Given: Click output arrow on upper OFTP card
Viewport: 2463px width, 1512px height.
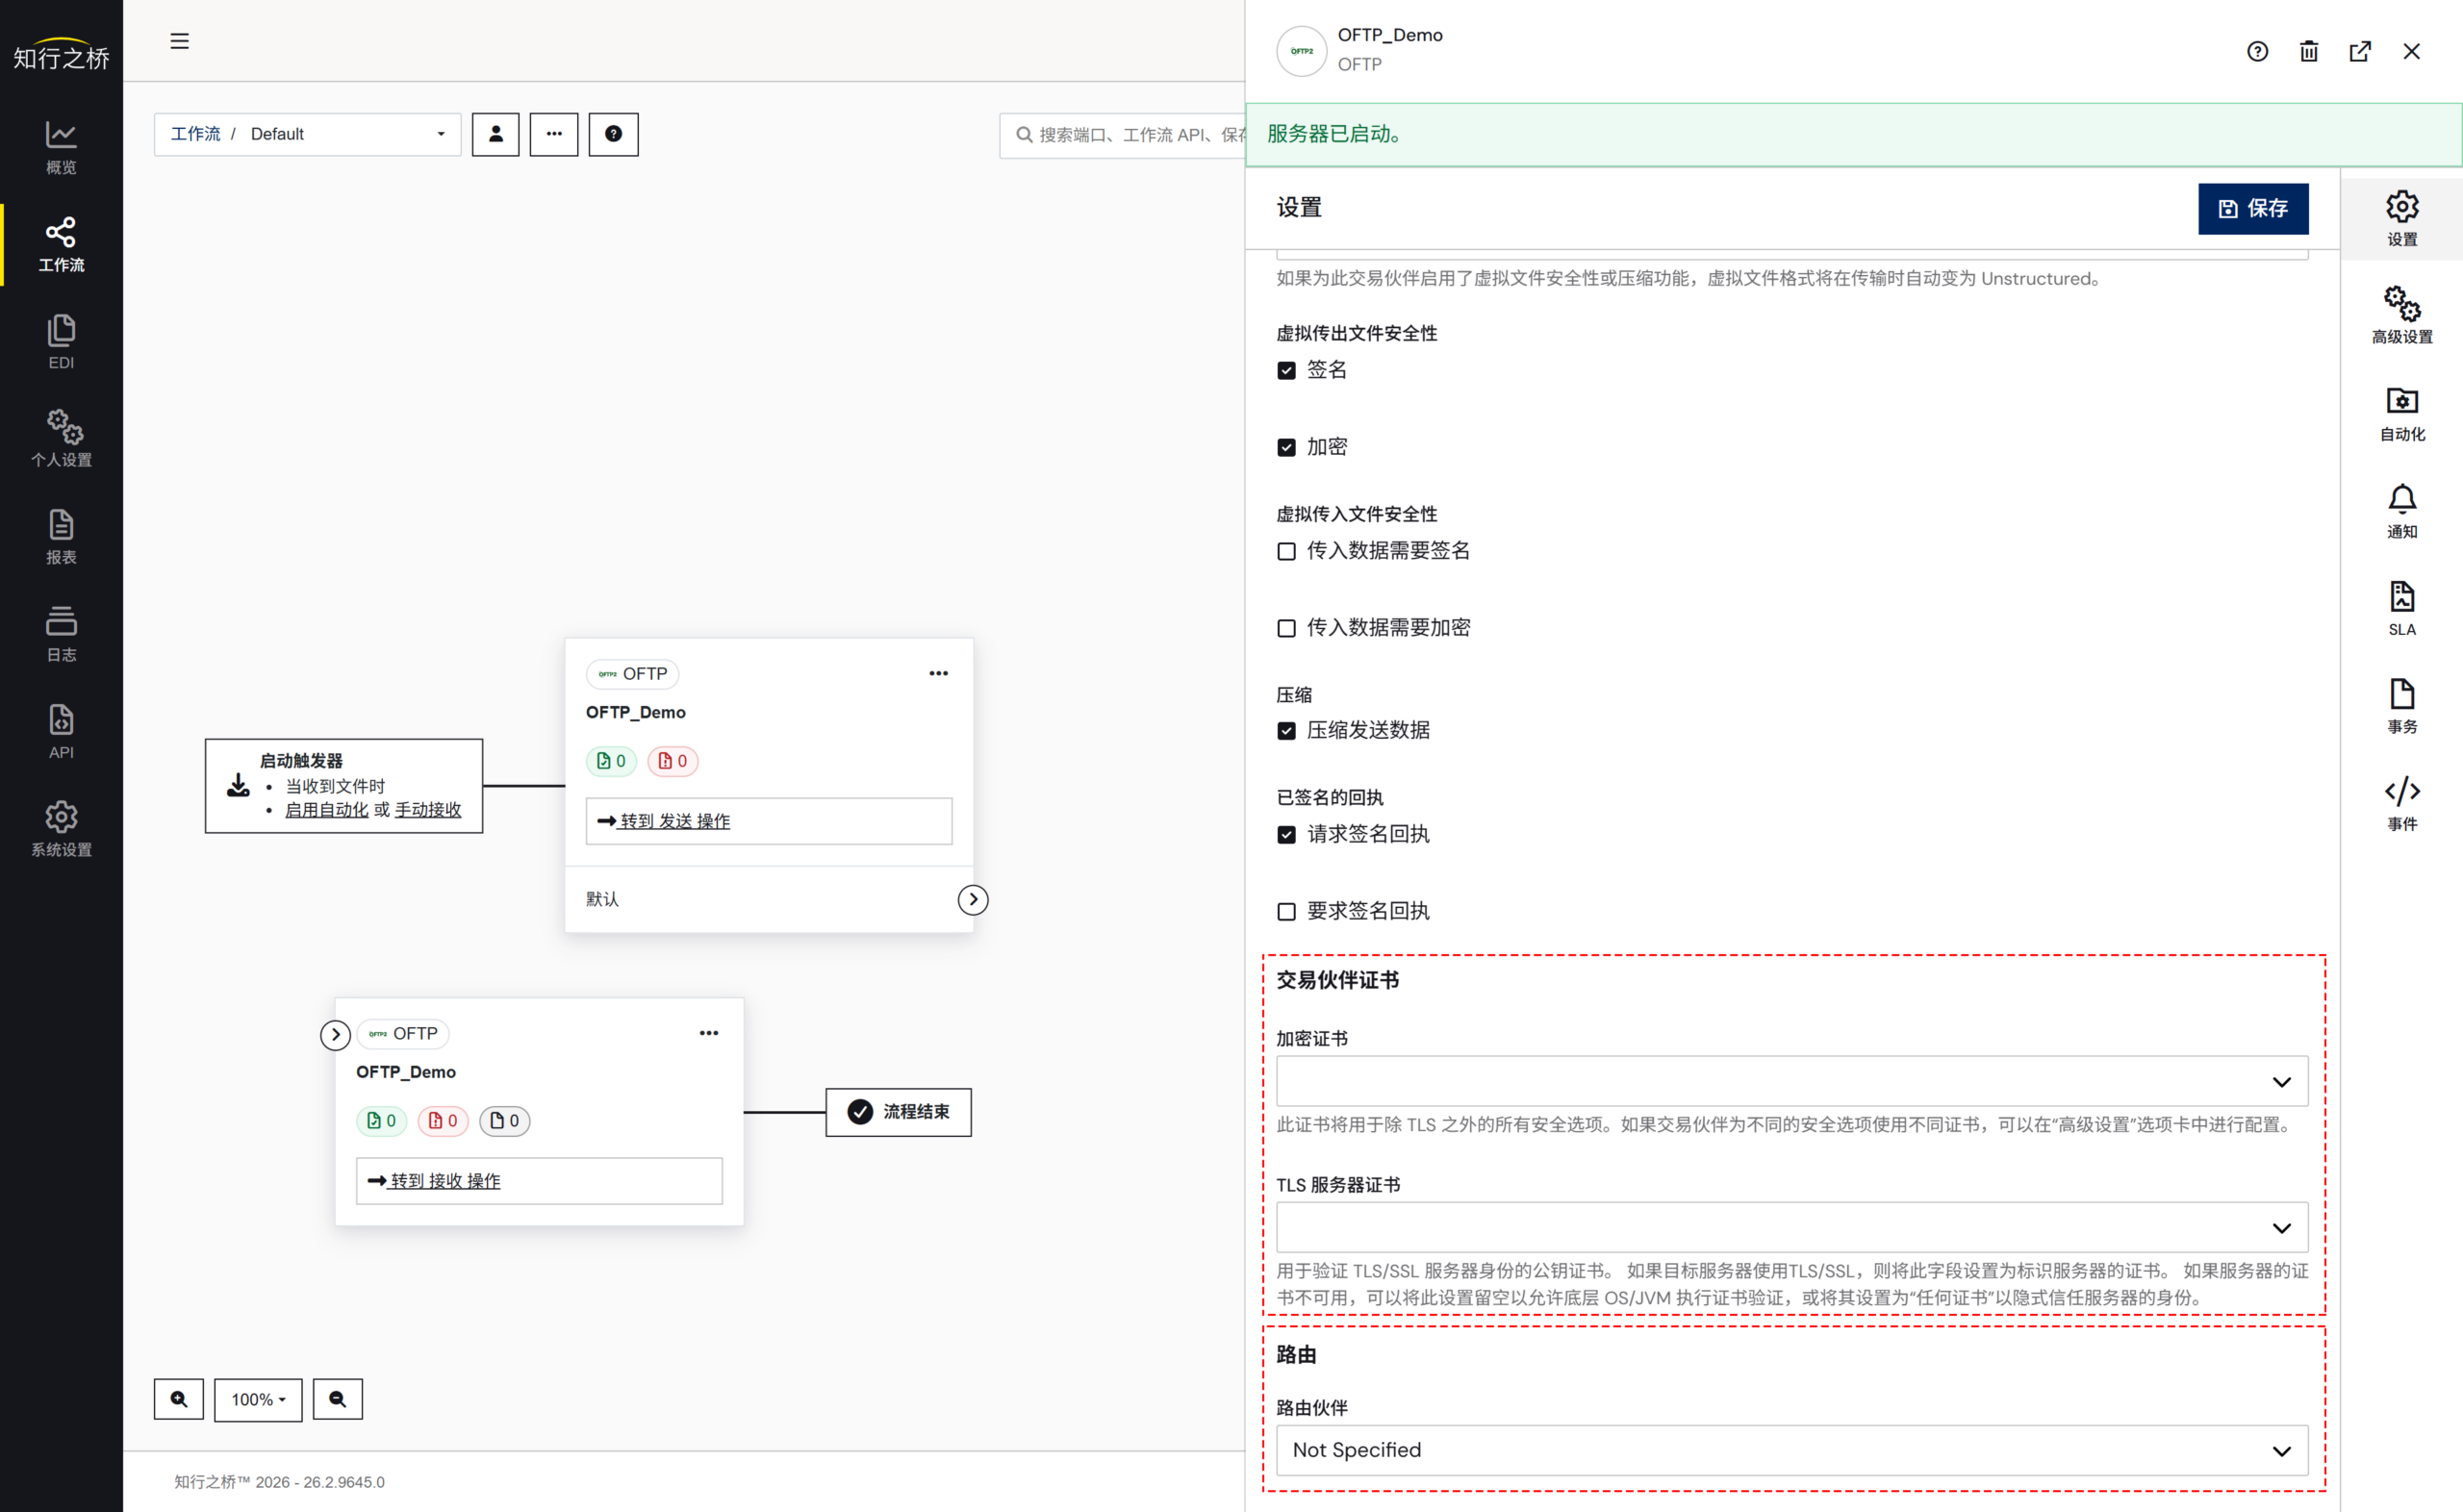Looking at the screenshot, I should click(973, 899).
